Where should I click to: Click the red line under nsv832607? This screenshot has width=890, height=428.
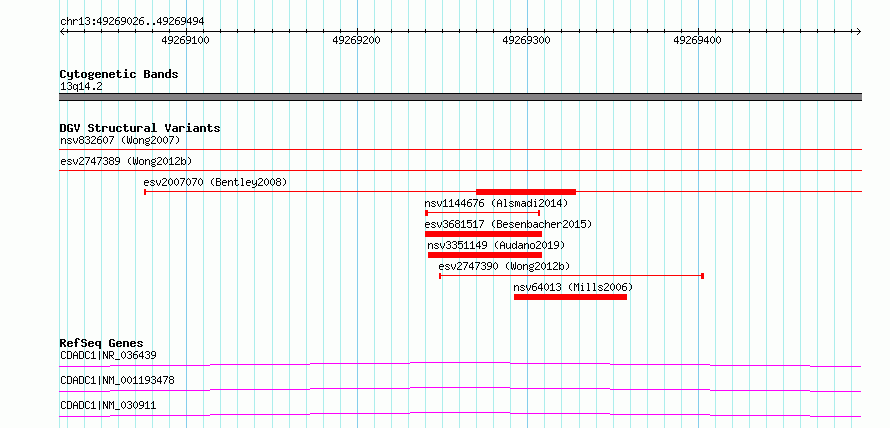point(460,149)
